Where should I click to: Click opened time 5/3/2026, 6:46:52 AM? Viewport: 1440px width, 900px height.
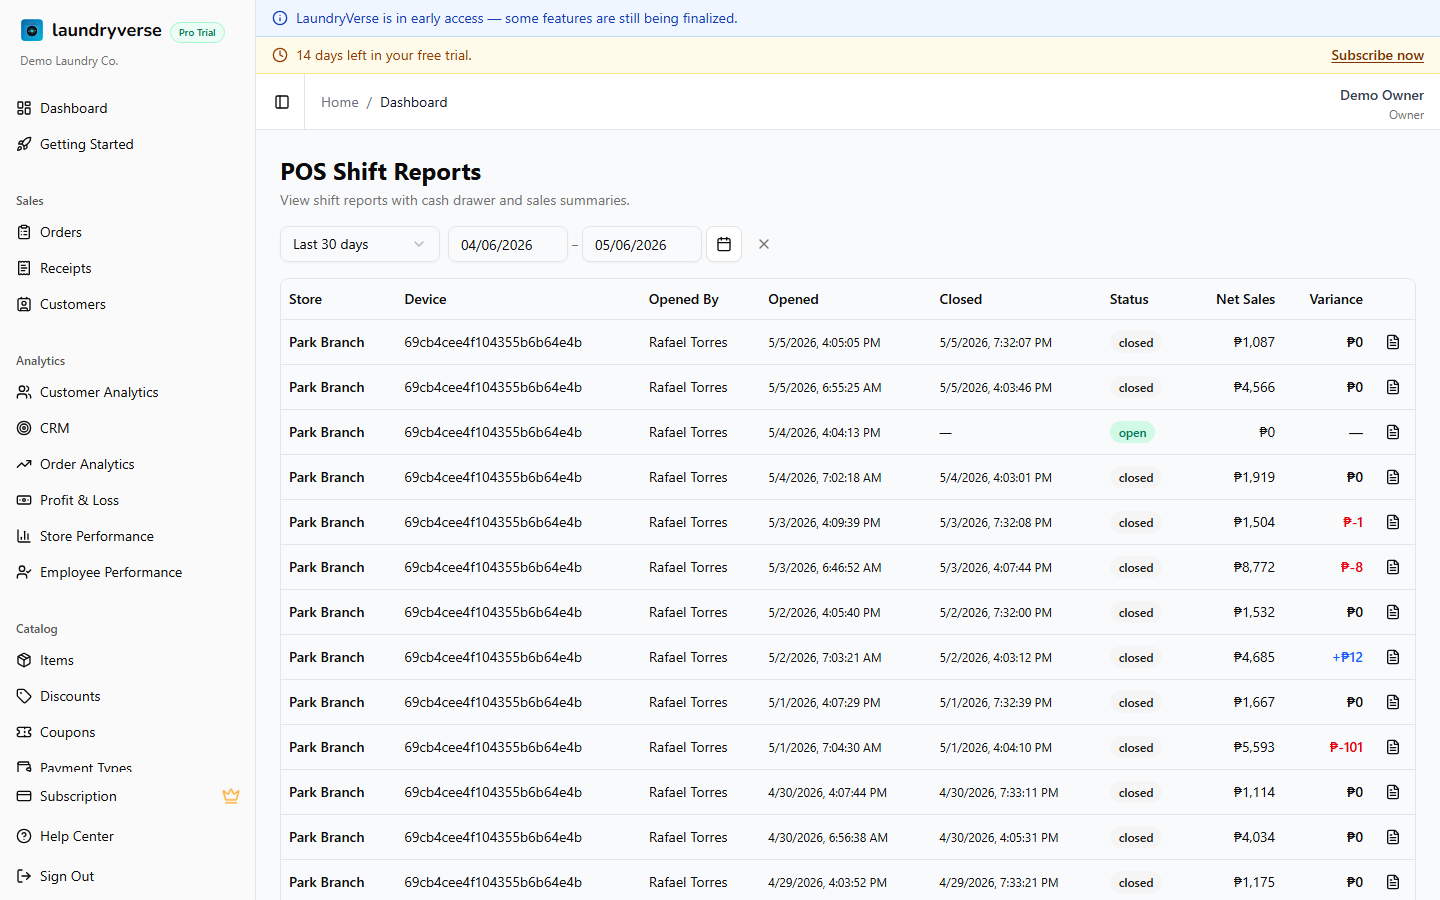tap(825, 567)
